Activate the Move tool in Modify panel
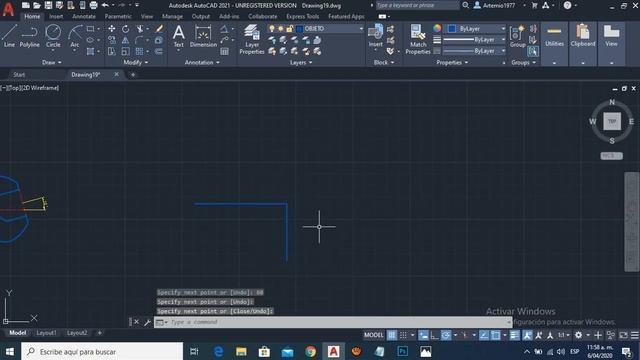 pyautogui.click(x=111, y=29)
